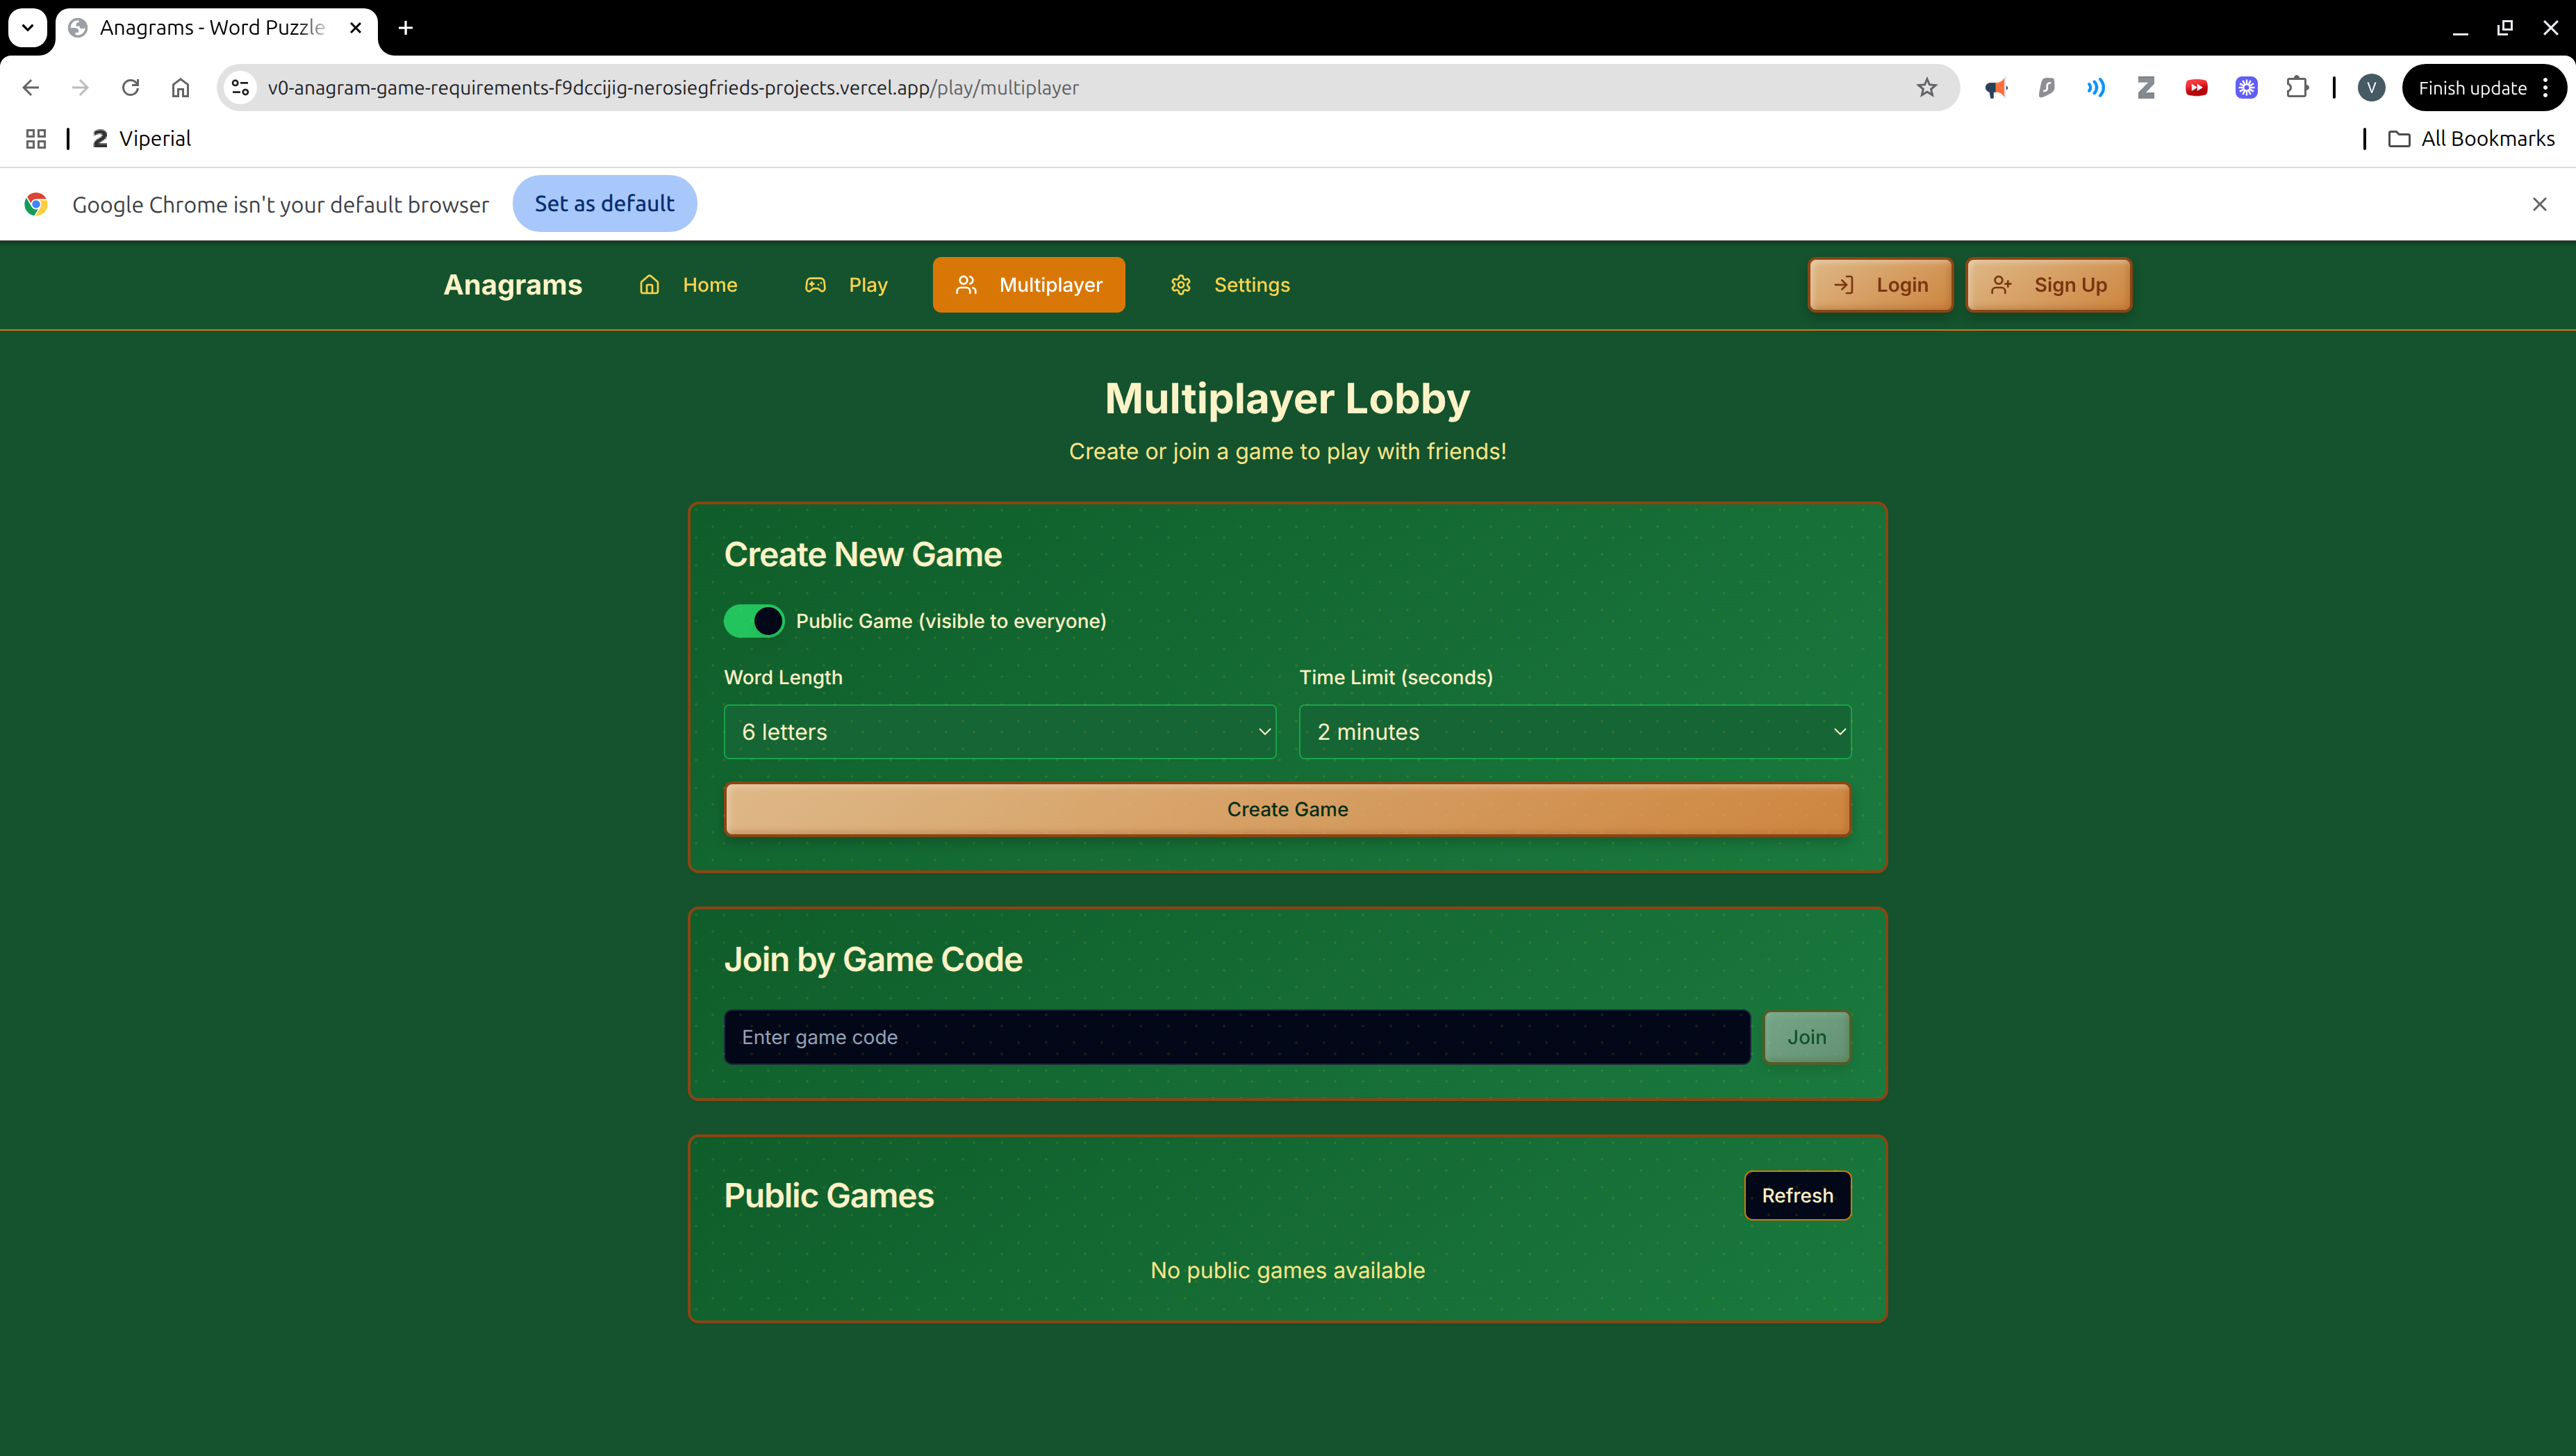Go to the Home nav item

pyautogui.click(x=689, y=285)
